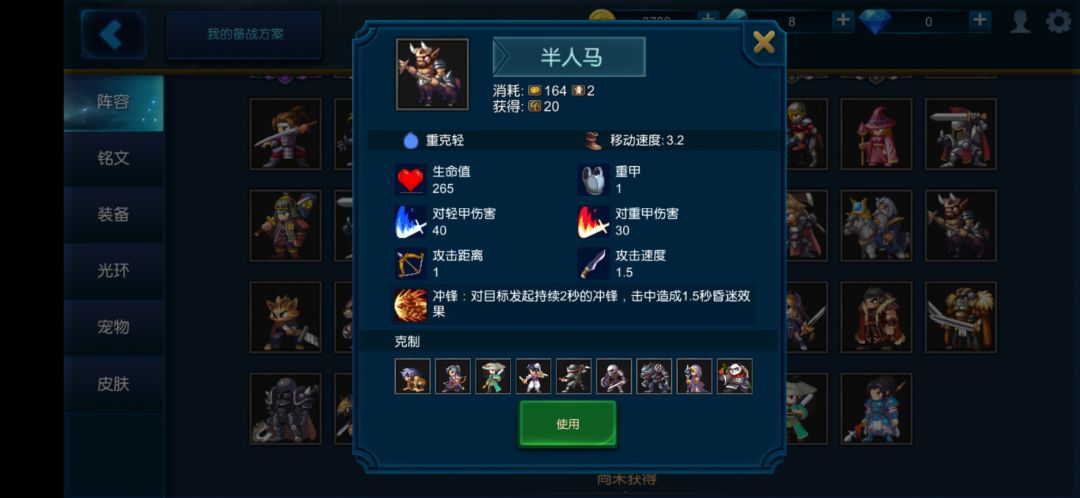Click the green 使用 button
This screenshot has width=1080, height=498.
[x=568, y=424]
